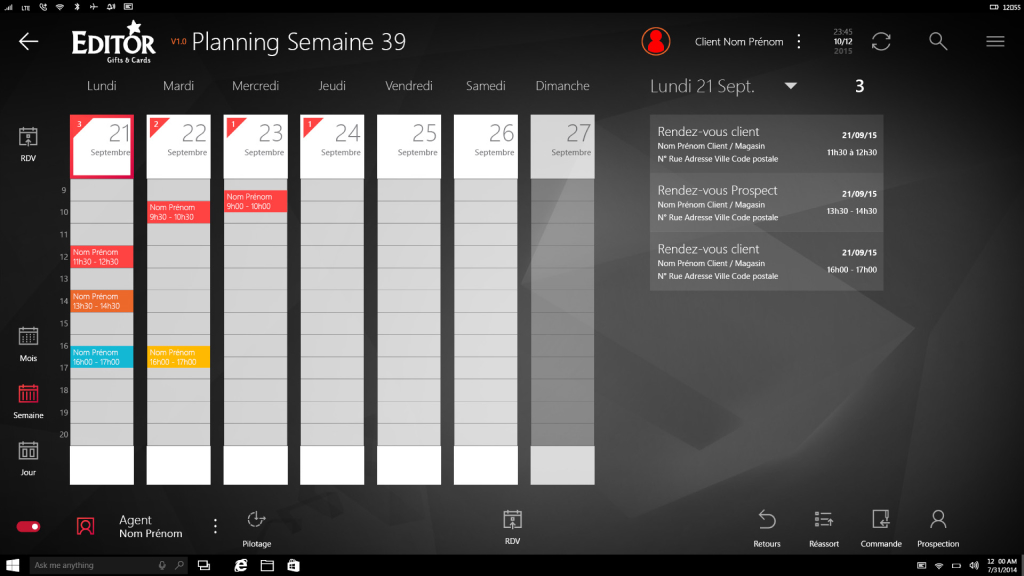Image resolution: width=1024 pixels, height=576 pixels.
Task: Click the Prospection icon
Action: (938, 519)
